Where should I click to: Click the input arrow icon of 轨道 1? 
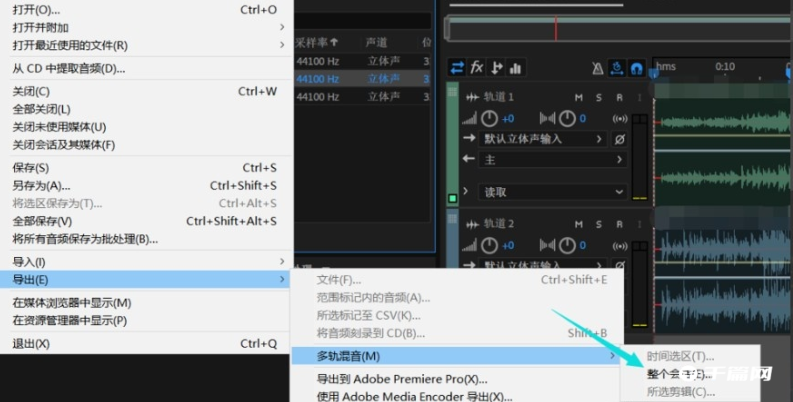(469, 138)
